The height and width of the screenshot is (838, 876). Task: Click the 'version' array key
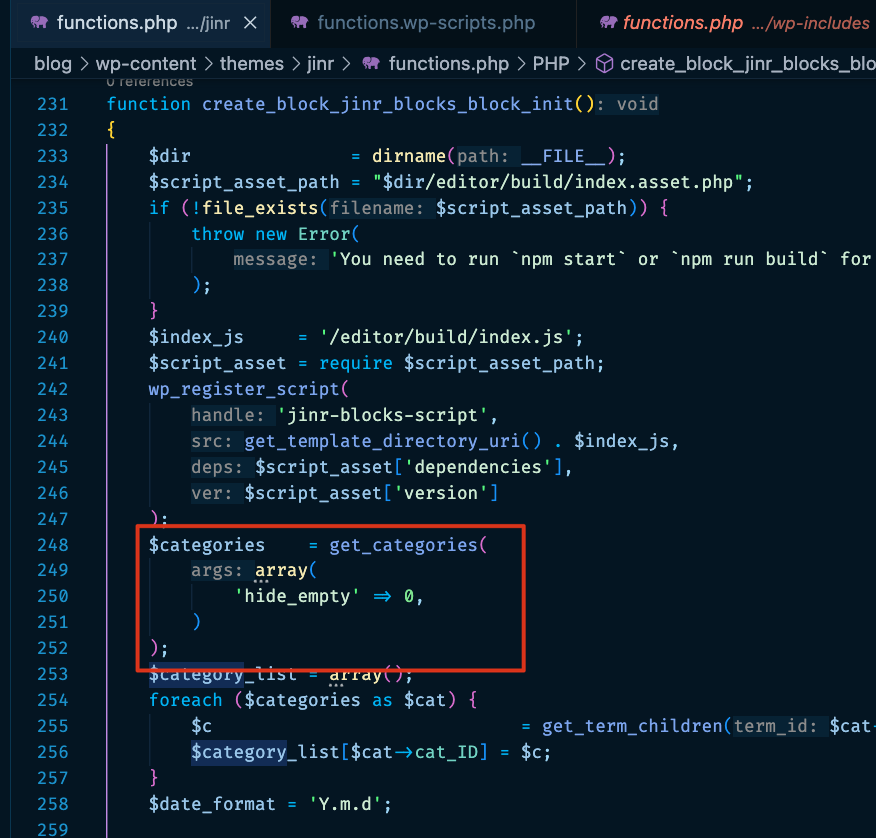click(x=440, y=493)
